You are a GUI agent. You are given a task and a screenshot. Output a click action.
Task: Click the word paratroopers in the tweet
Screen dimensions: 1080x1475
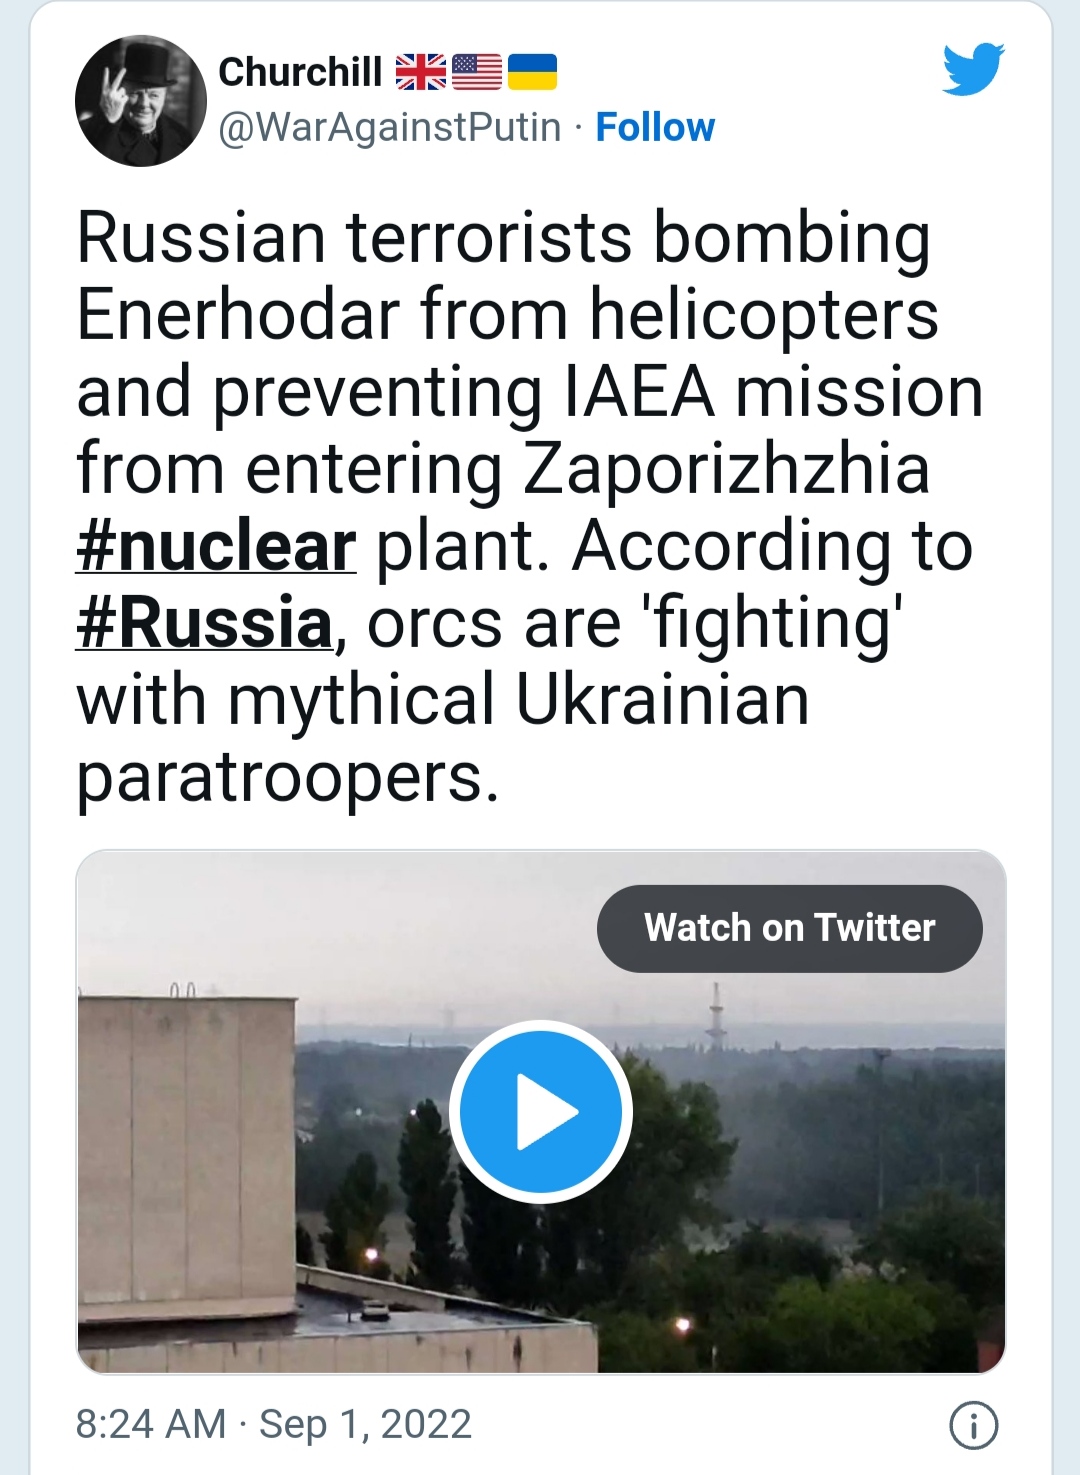287,778
